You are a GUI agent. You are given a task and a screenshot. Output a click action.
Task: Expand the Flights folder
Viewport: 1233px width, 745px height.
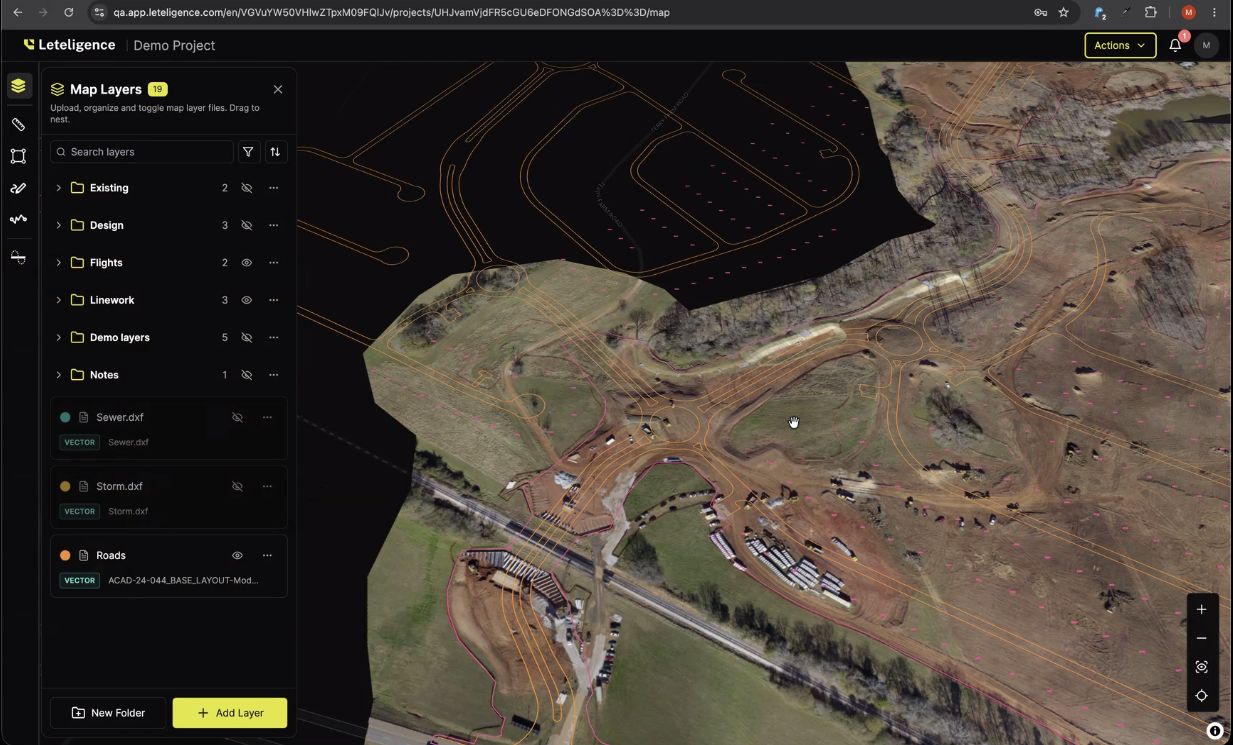click(x=58, y=263)
